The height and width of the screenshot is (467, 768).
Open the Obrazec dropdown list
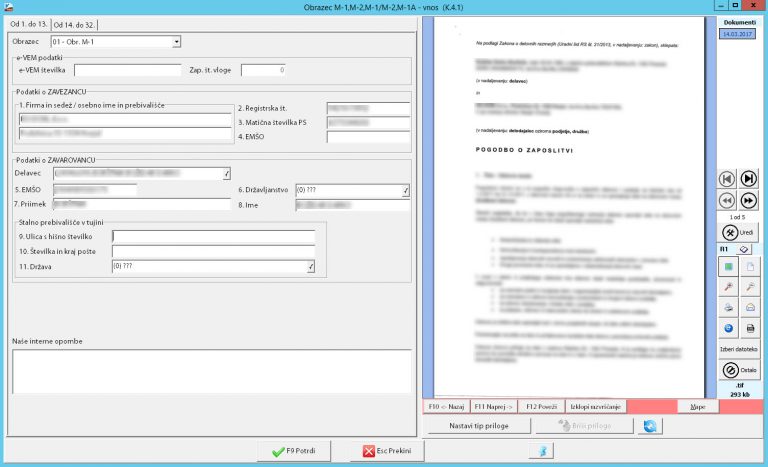pyautogui.click(x=176, y=42)
